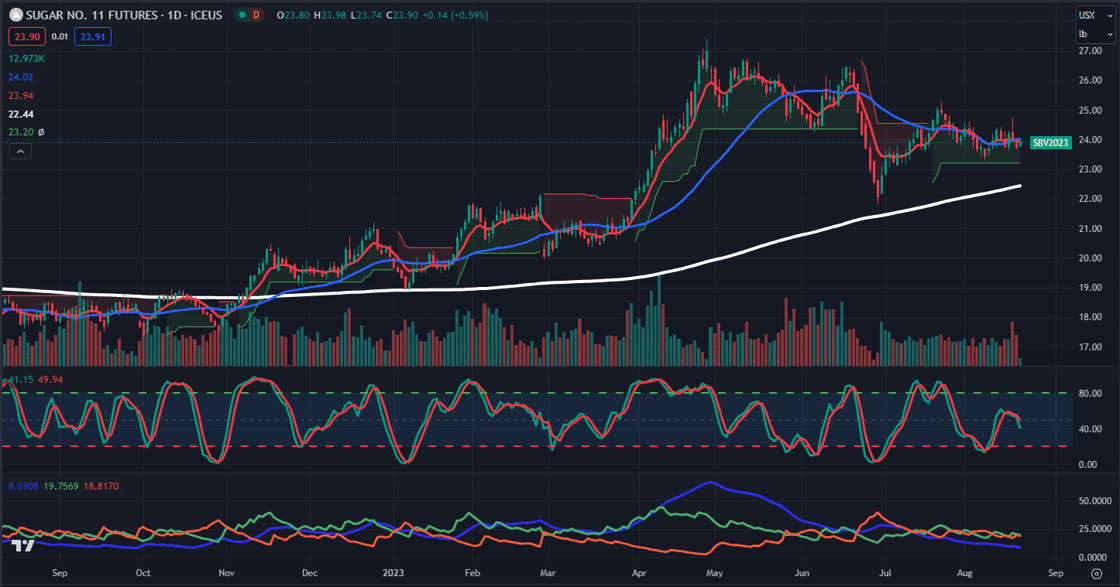Viewport: 1120px width, 587px height.
Task: Click the Apr label on time axis
Action: click(639, 573)
